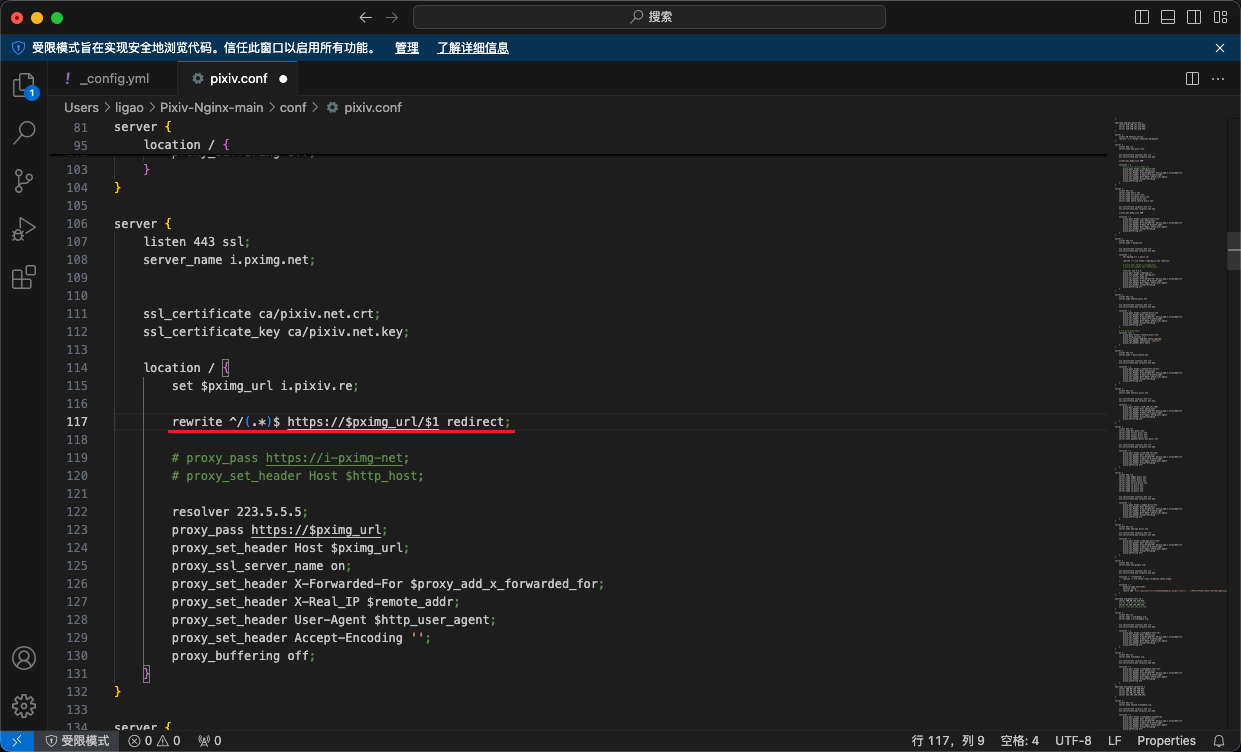Image resolution: width=1241 pixels, height=752 pixels.
Task: Click 'ssl_certificate ca/pixiv.net.crt;' line
Action: [x=262, y=314]
